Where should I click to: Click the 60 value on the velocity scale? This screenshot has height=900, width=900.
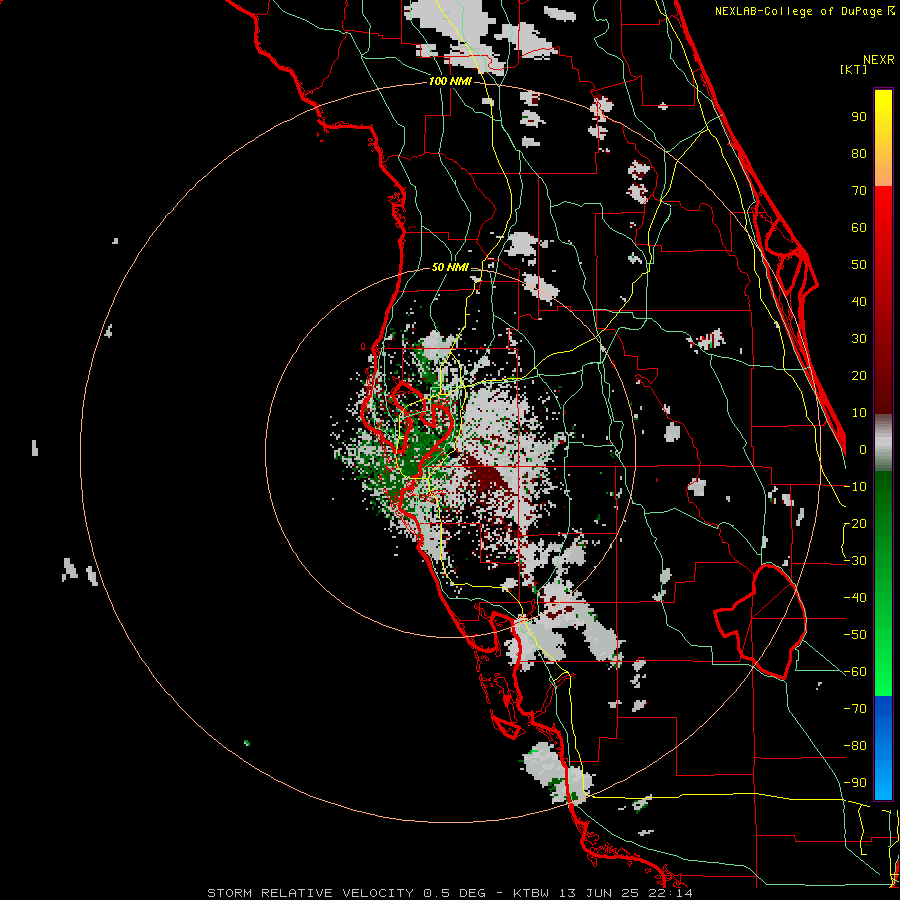coord(859,228)
